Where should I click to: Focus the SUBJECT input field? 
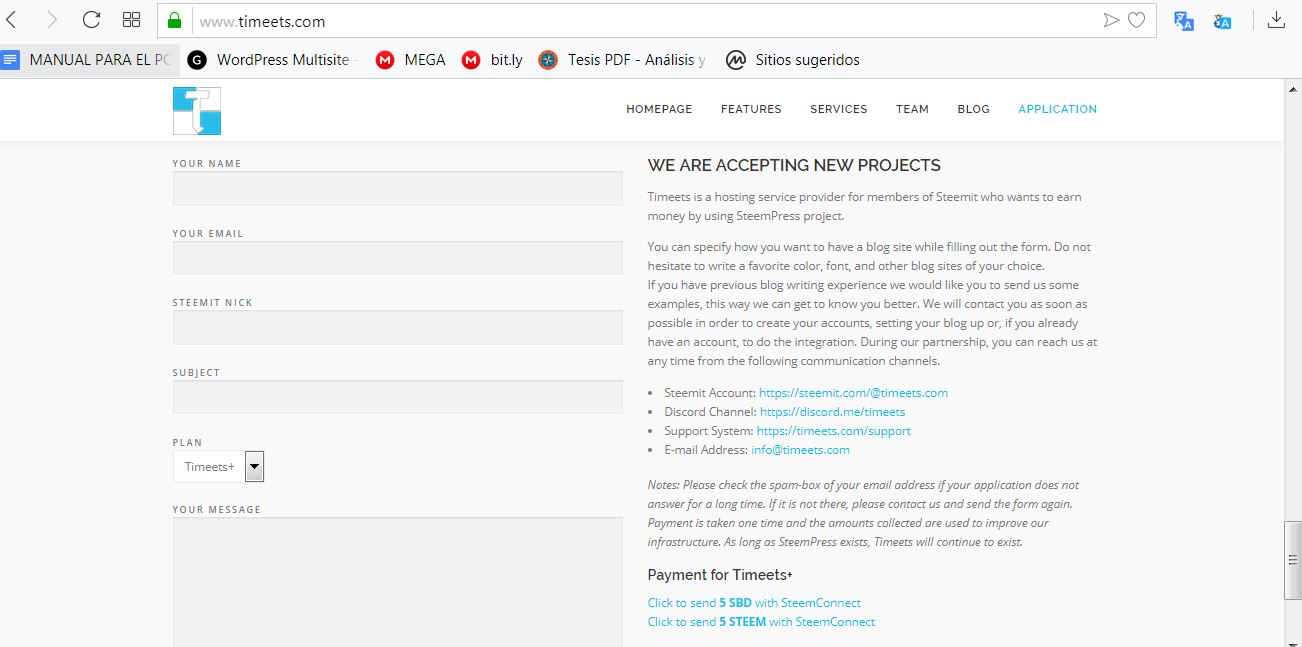pos(398,397)
